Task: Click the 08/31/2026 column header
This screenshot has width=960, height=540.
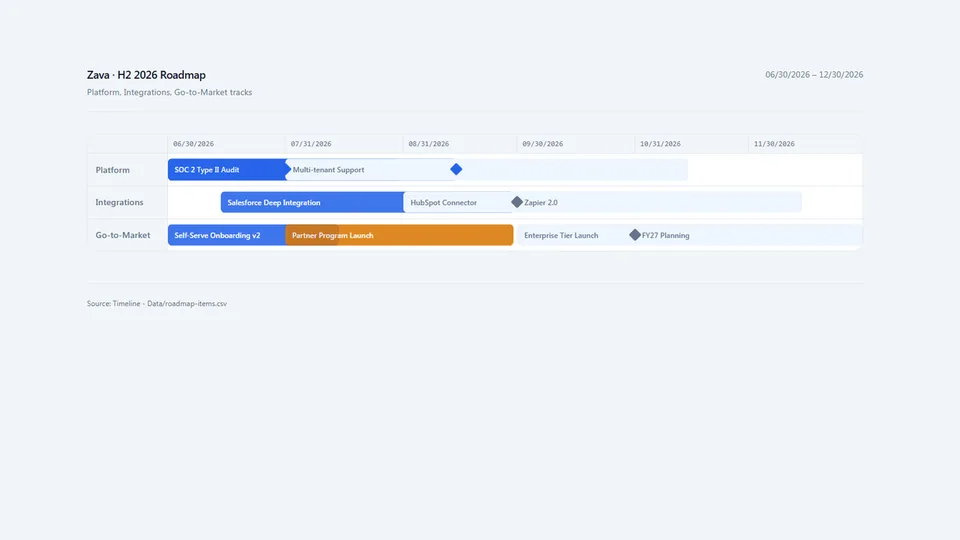Action: pos(429,144)
